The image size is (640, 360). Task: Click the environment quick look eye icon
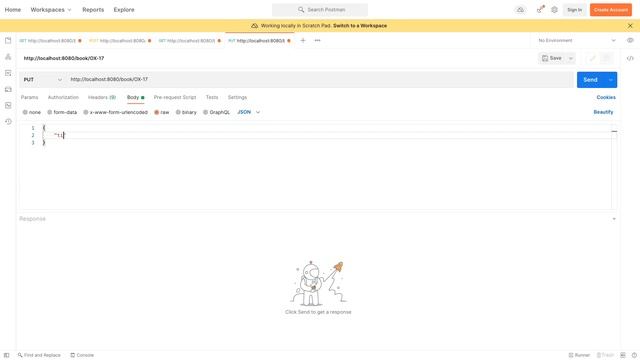point(630,40)
